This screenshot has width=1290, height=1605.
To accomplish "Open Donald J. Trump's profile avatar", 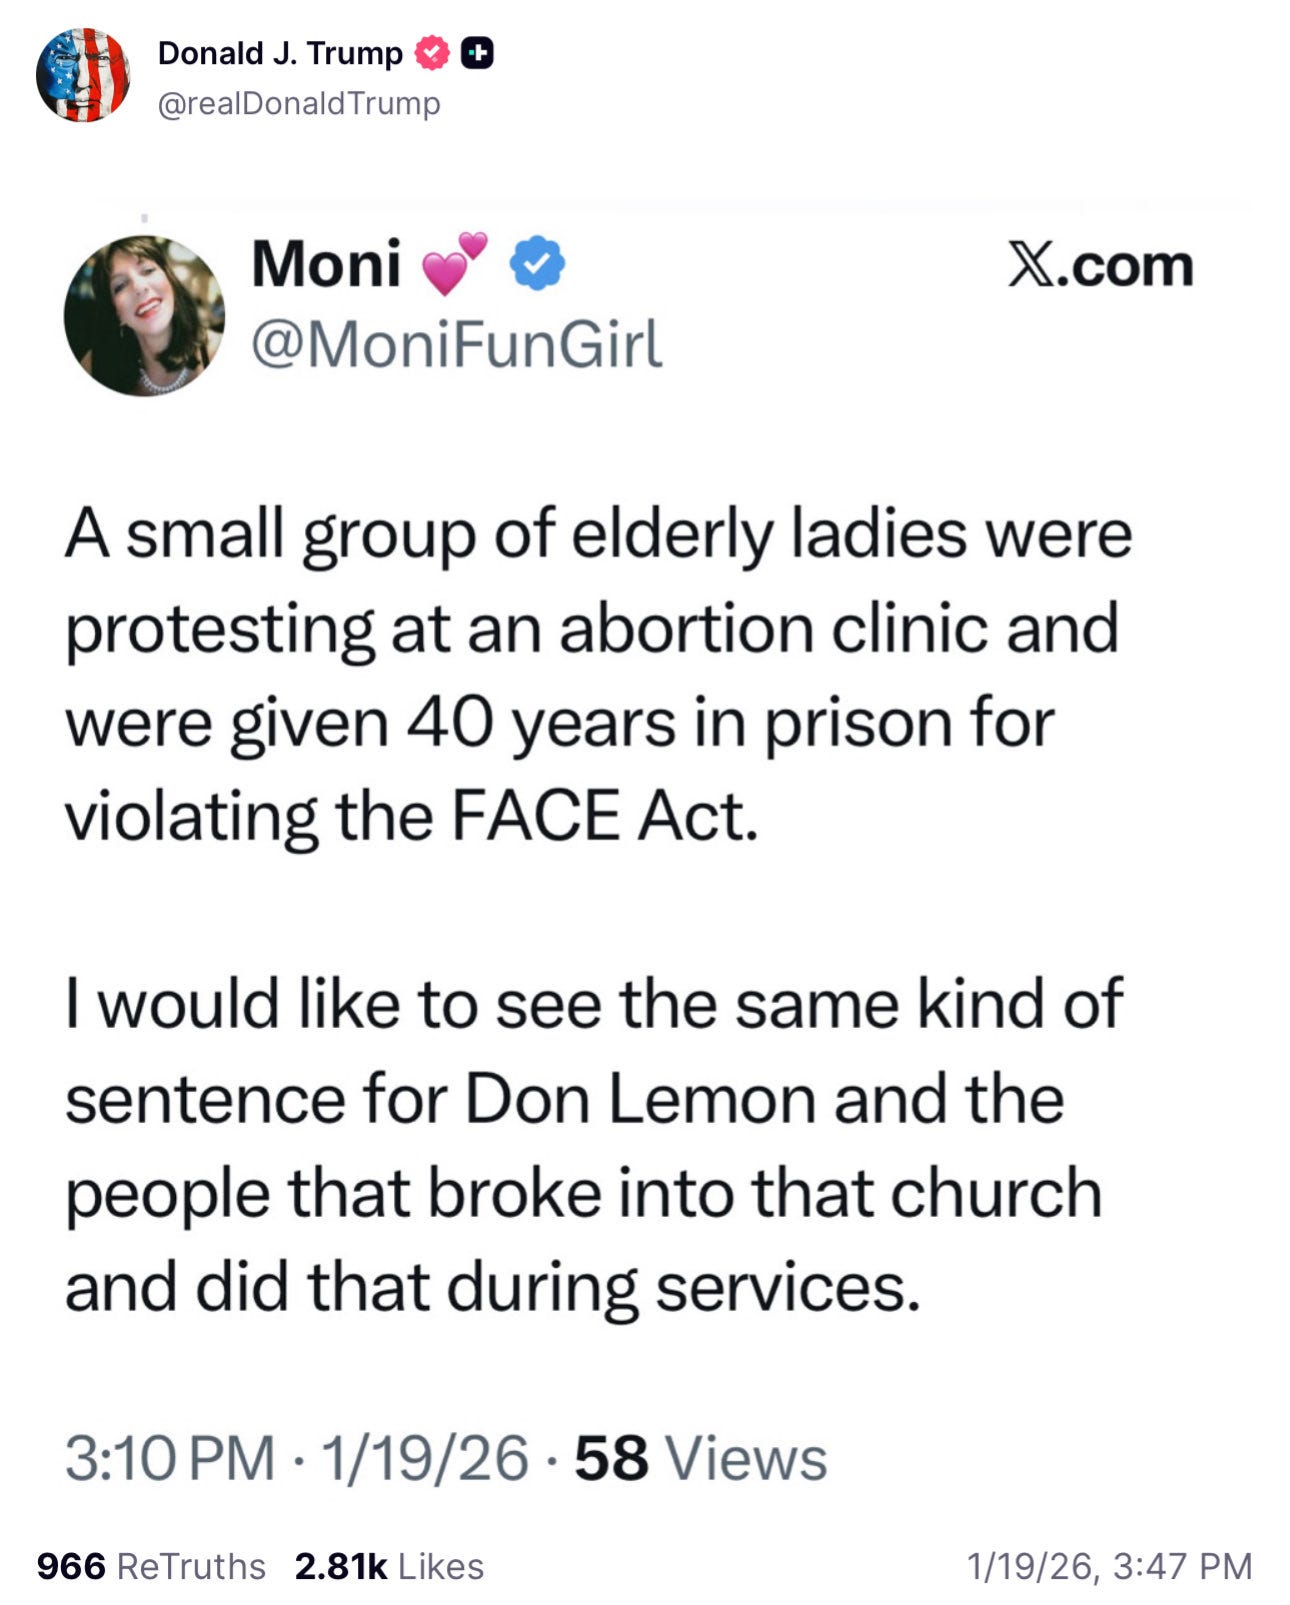I will pyautogui.click(x=83, y=75).
